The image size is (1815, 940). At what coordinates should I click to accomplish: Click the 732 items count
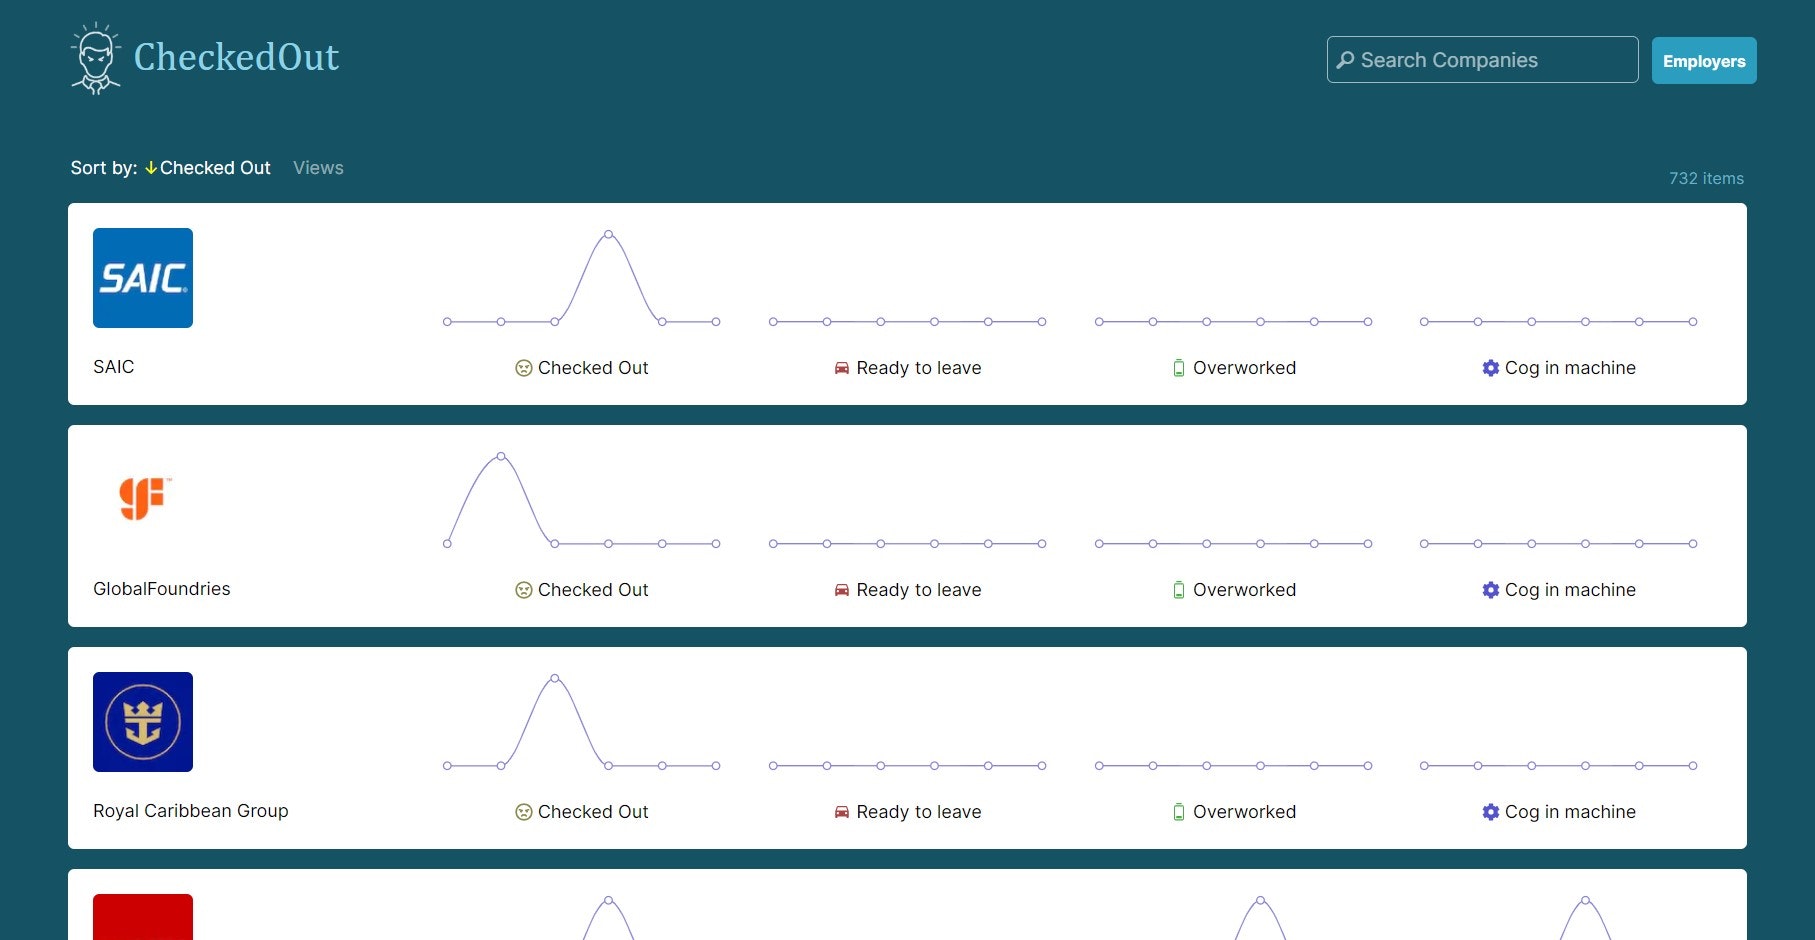tap(1706, 178)
